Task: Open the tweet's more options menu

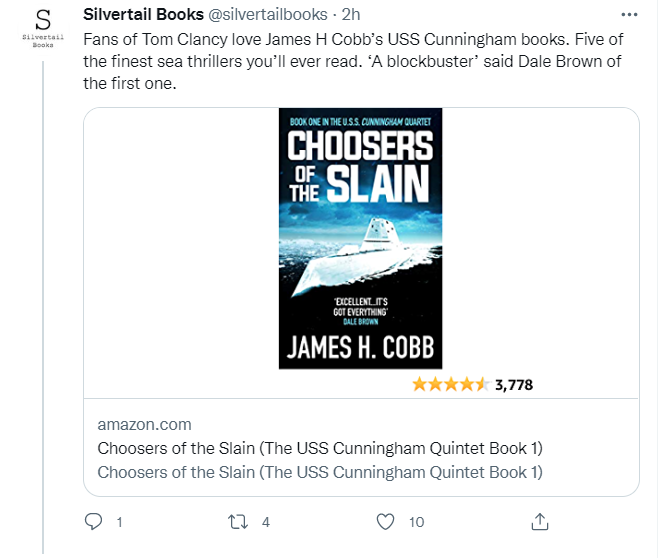Action: (x=627, y=15)
